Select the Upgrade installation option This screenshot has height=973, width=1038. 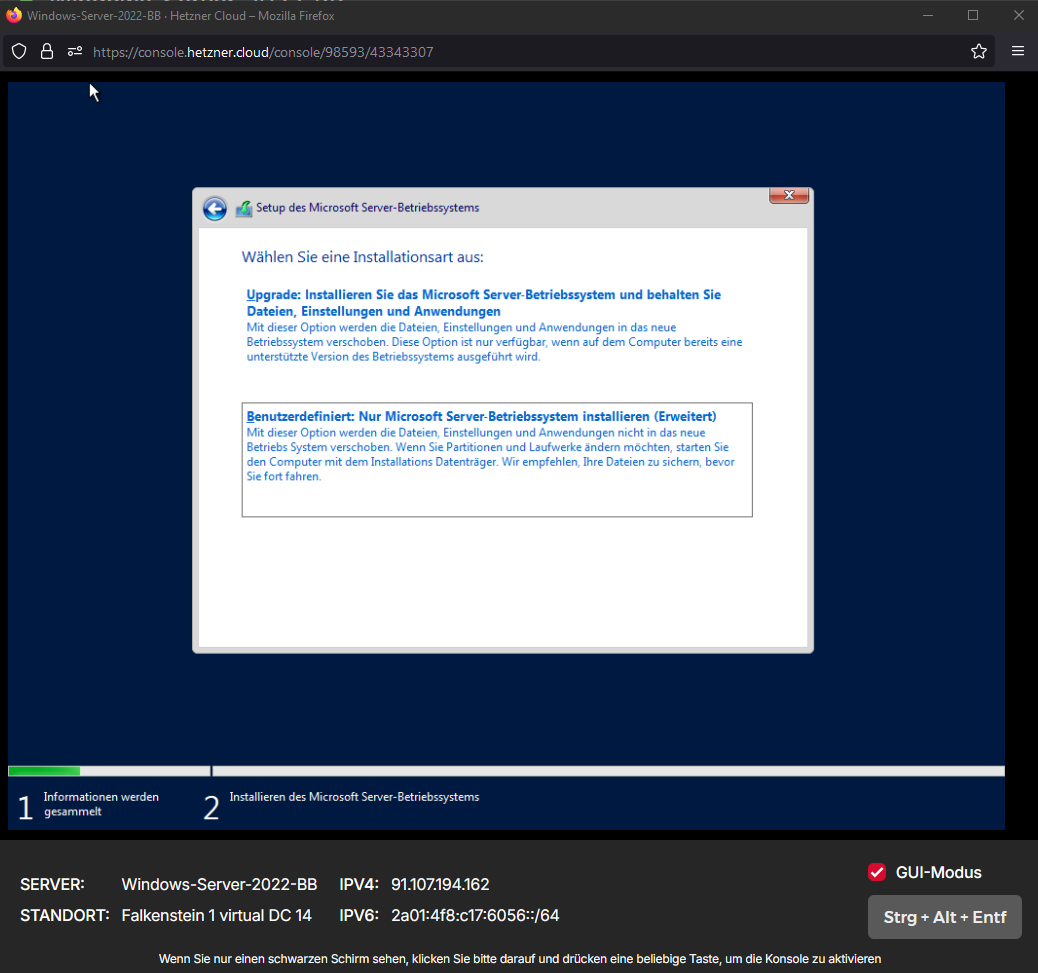(483, 303)
